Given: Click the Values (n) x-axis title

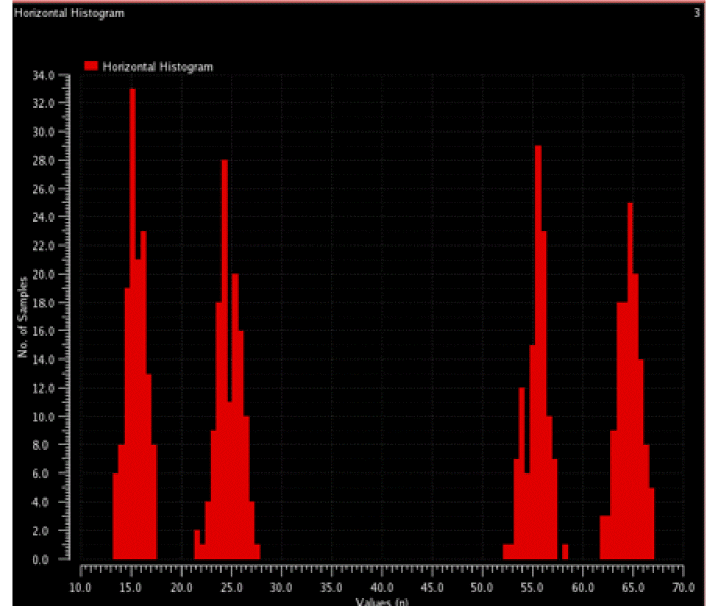Looking at the screenshot, I should pyautogui.click(x=382, y=601).
